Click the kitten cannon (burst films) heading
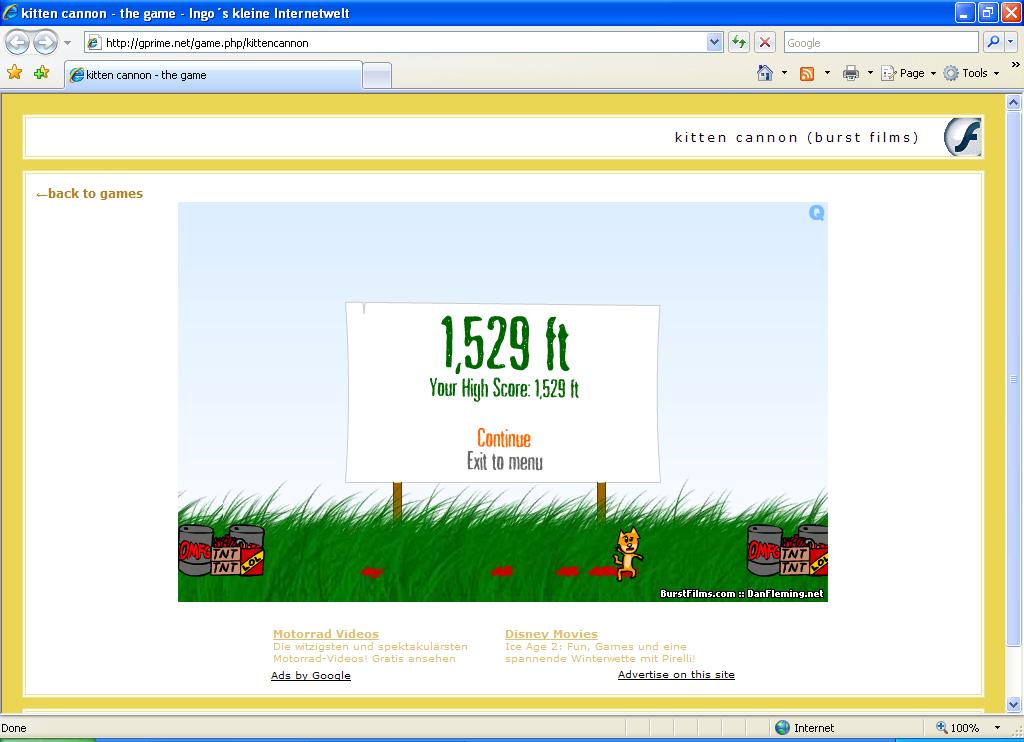 click(x=797, y=137)
